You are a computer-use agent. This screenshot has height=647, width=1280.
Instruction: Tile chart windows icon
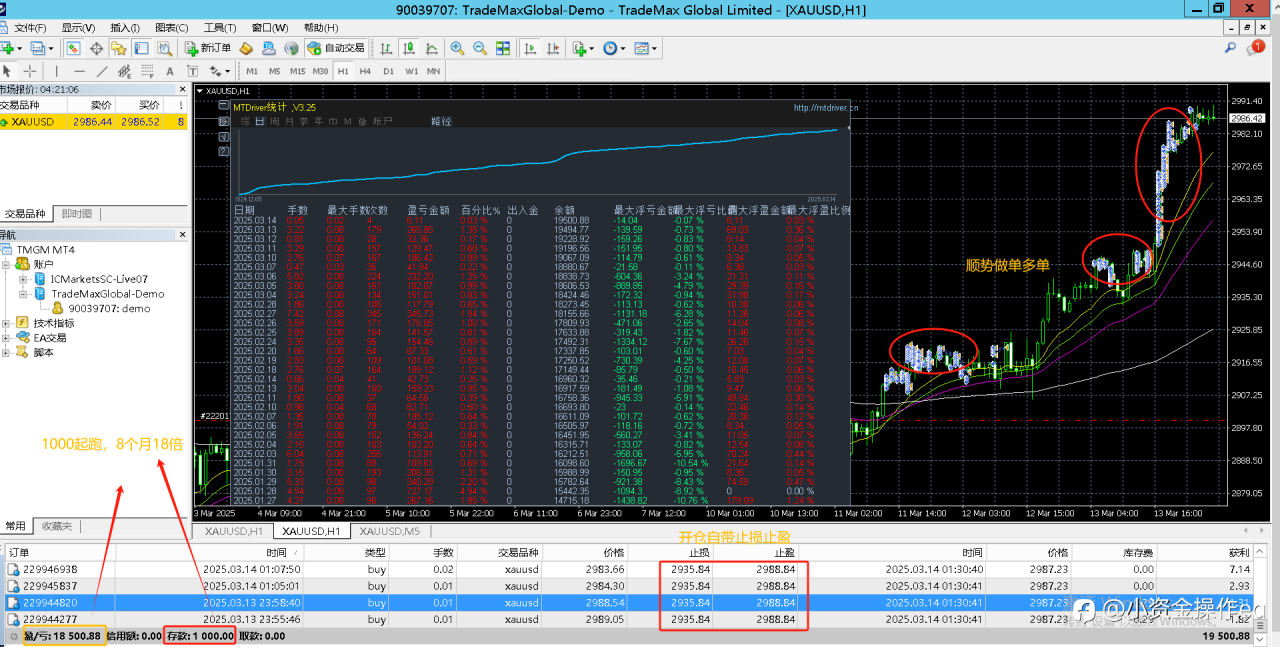pyautogui.click(x=502, y=48)
